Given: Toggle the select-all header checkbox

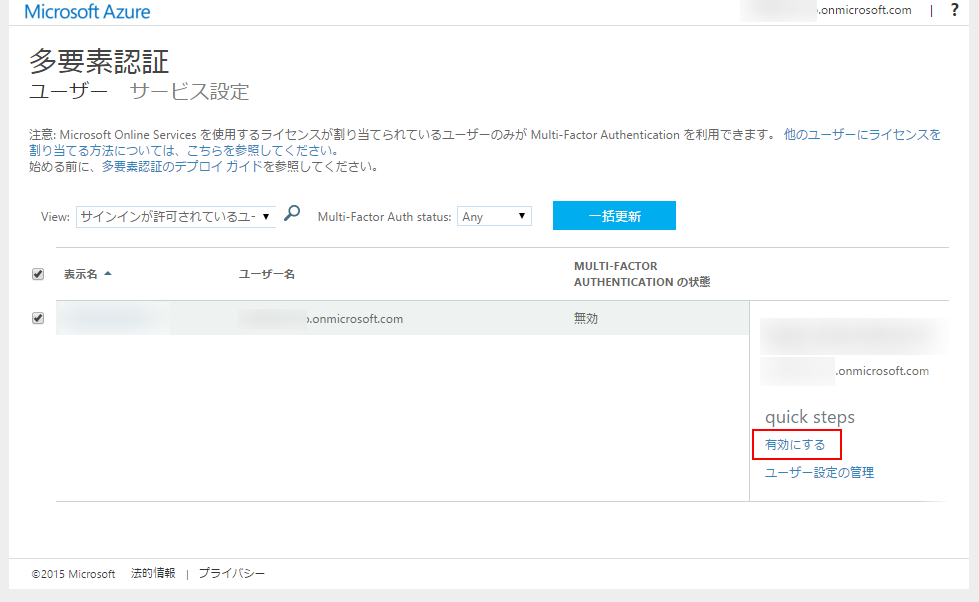Looking at the screenshot, I should click(x=38, y=274).
